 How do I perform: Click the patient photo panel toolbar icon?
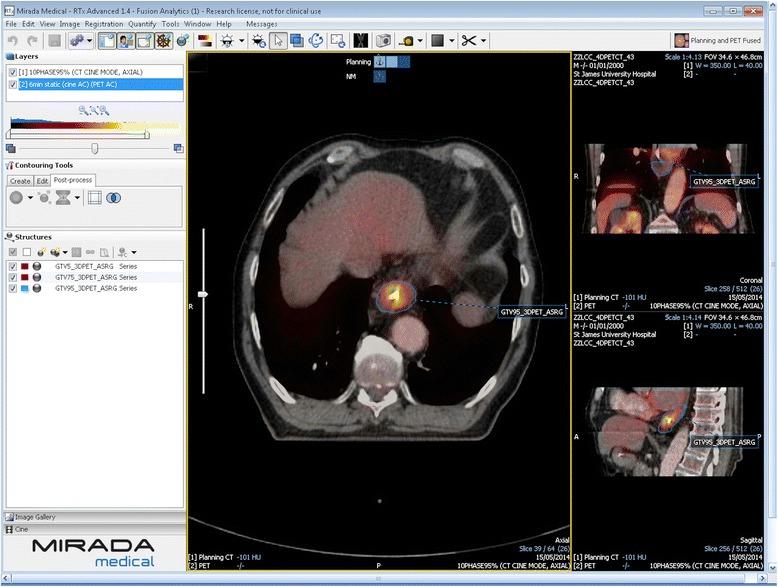pyautogui.click(x=126, y=41)
